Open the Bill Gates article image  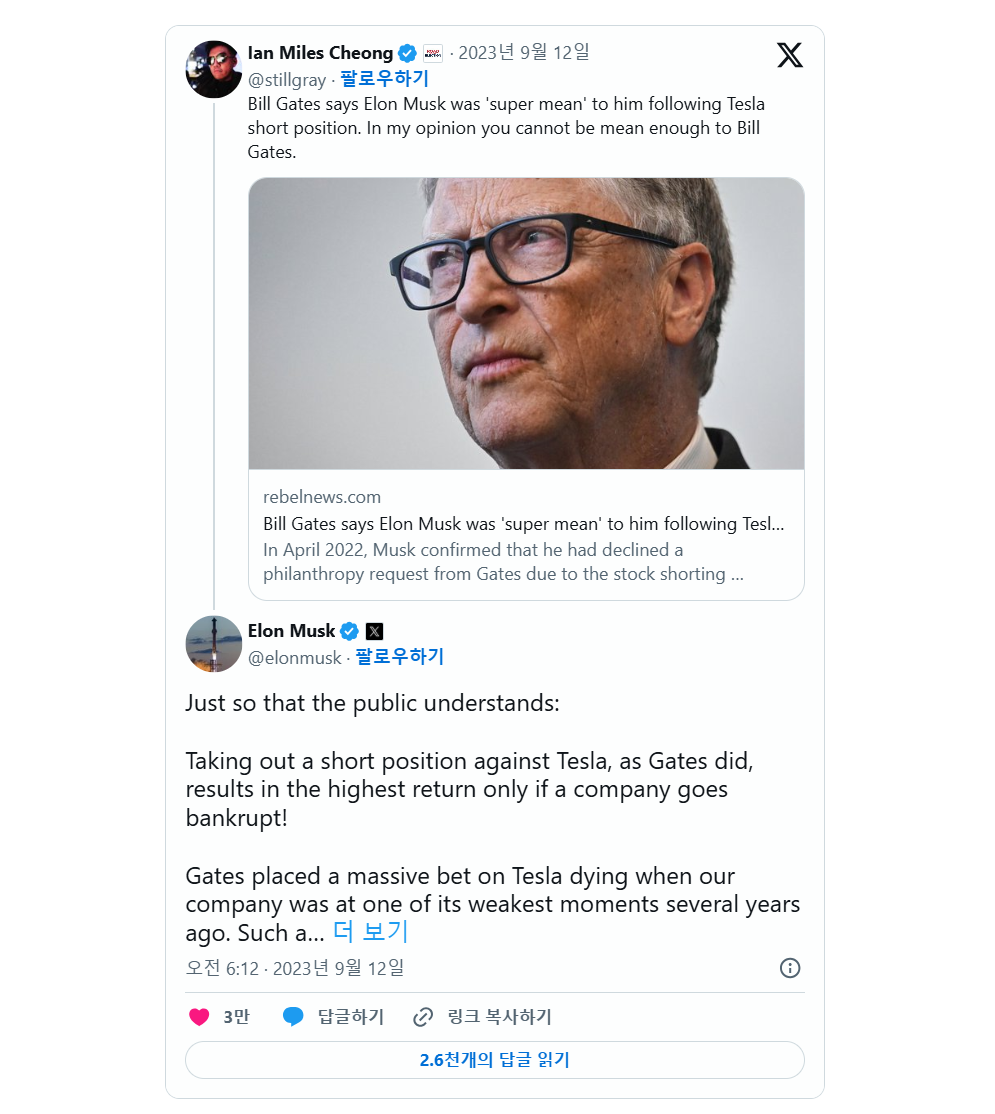click(526, 323)
